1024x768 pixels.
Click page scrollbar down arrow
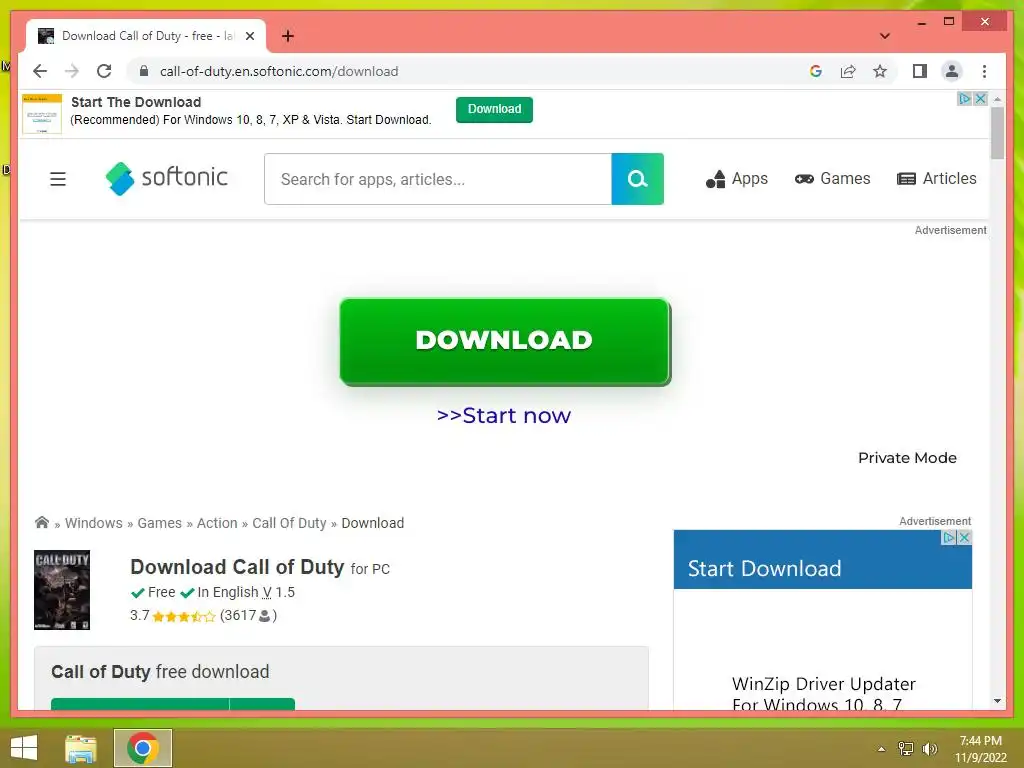pyautogui.click(x=997, y=701)
